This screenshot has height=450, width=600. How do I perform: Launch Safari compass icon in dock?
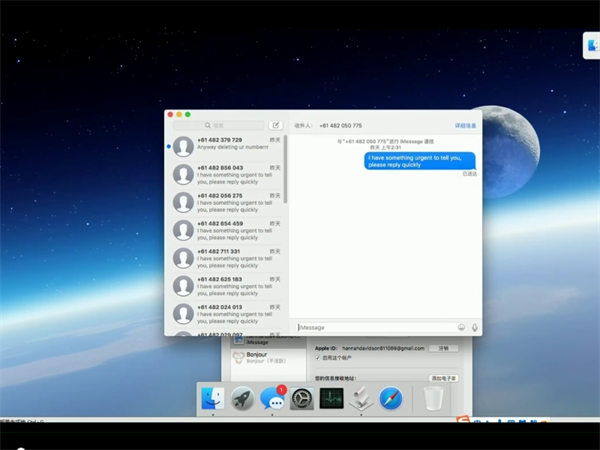(390, 399)
